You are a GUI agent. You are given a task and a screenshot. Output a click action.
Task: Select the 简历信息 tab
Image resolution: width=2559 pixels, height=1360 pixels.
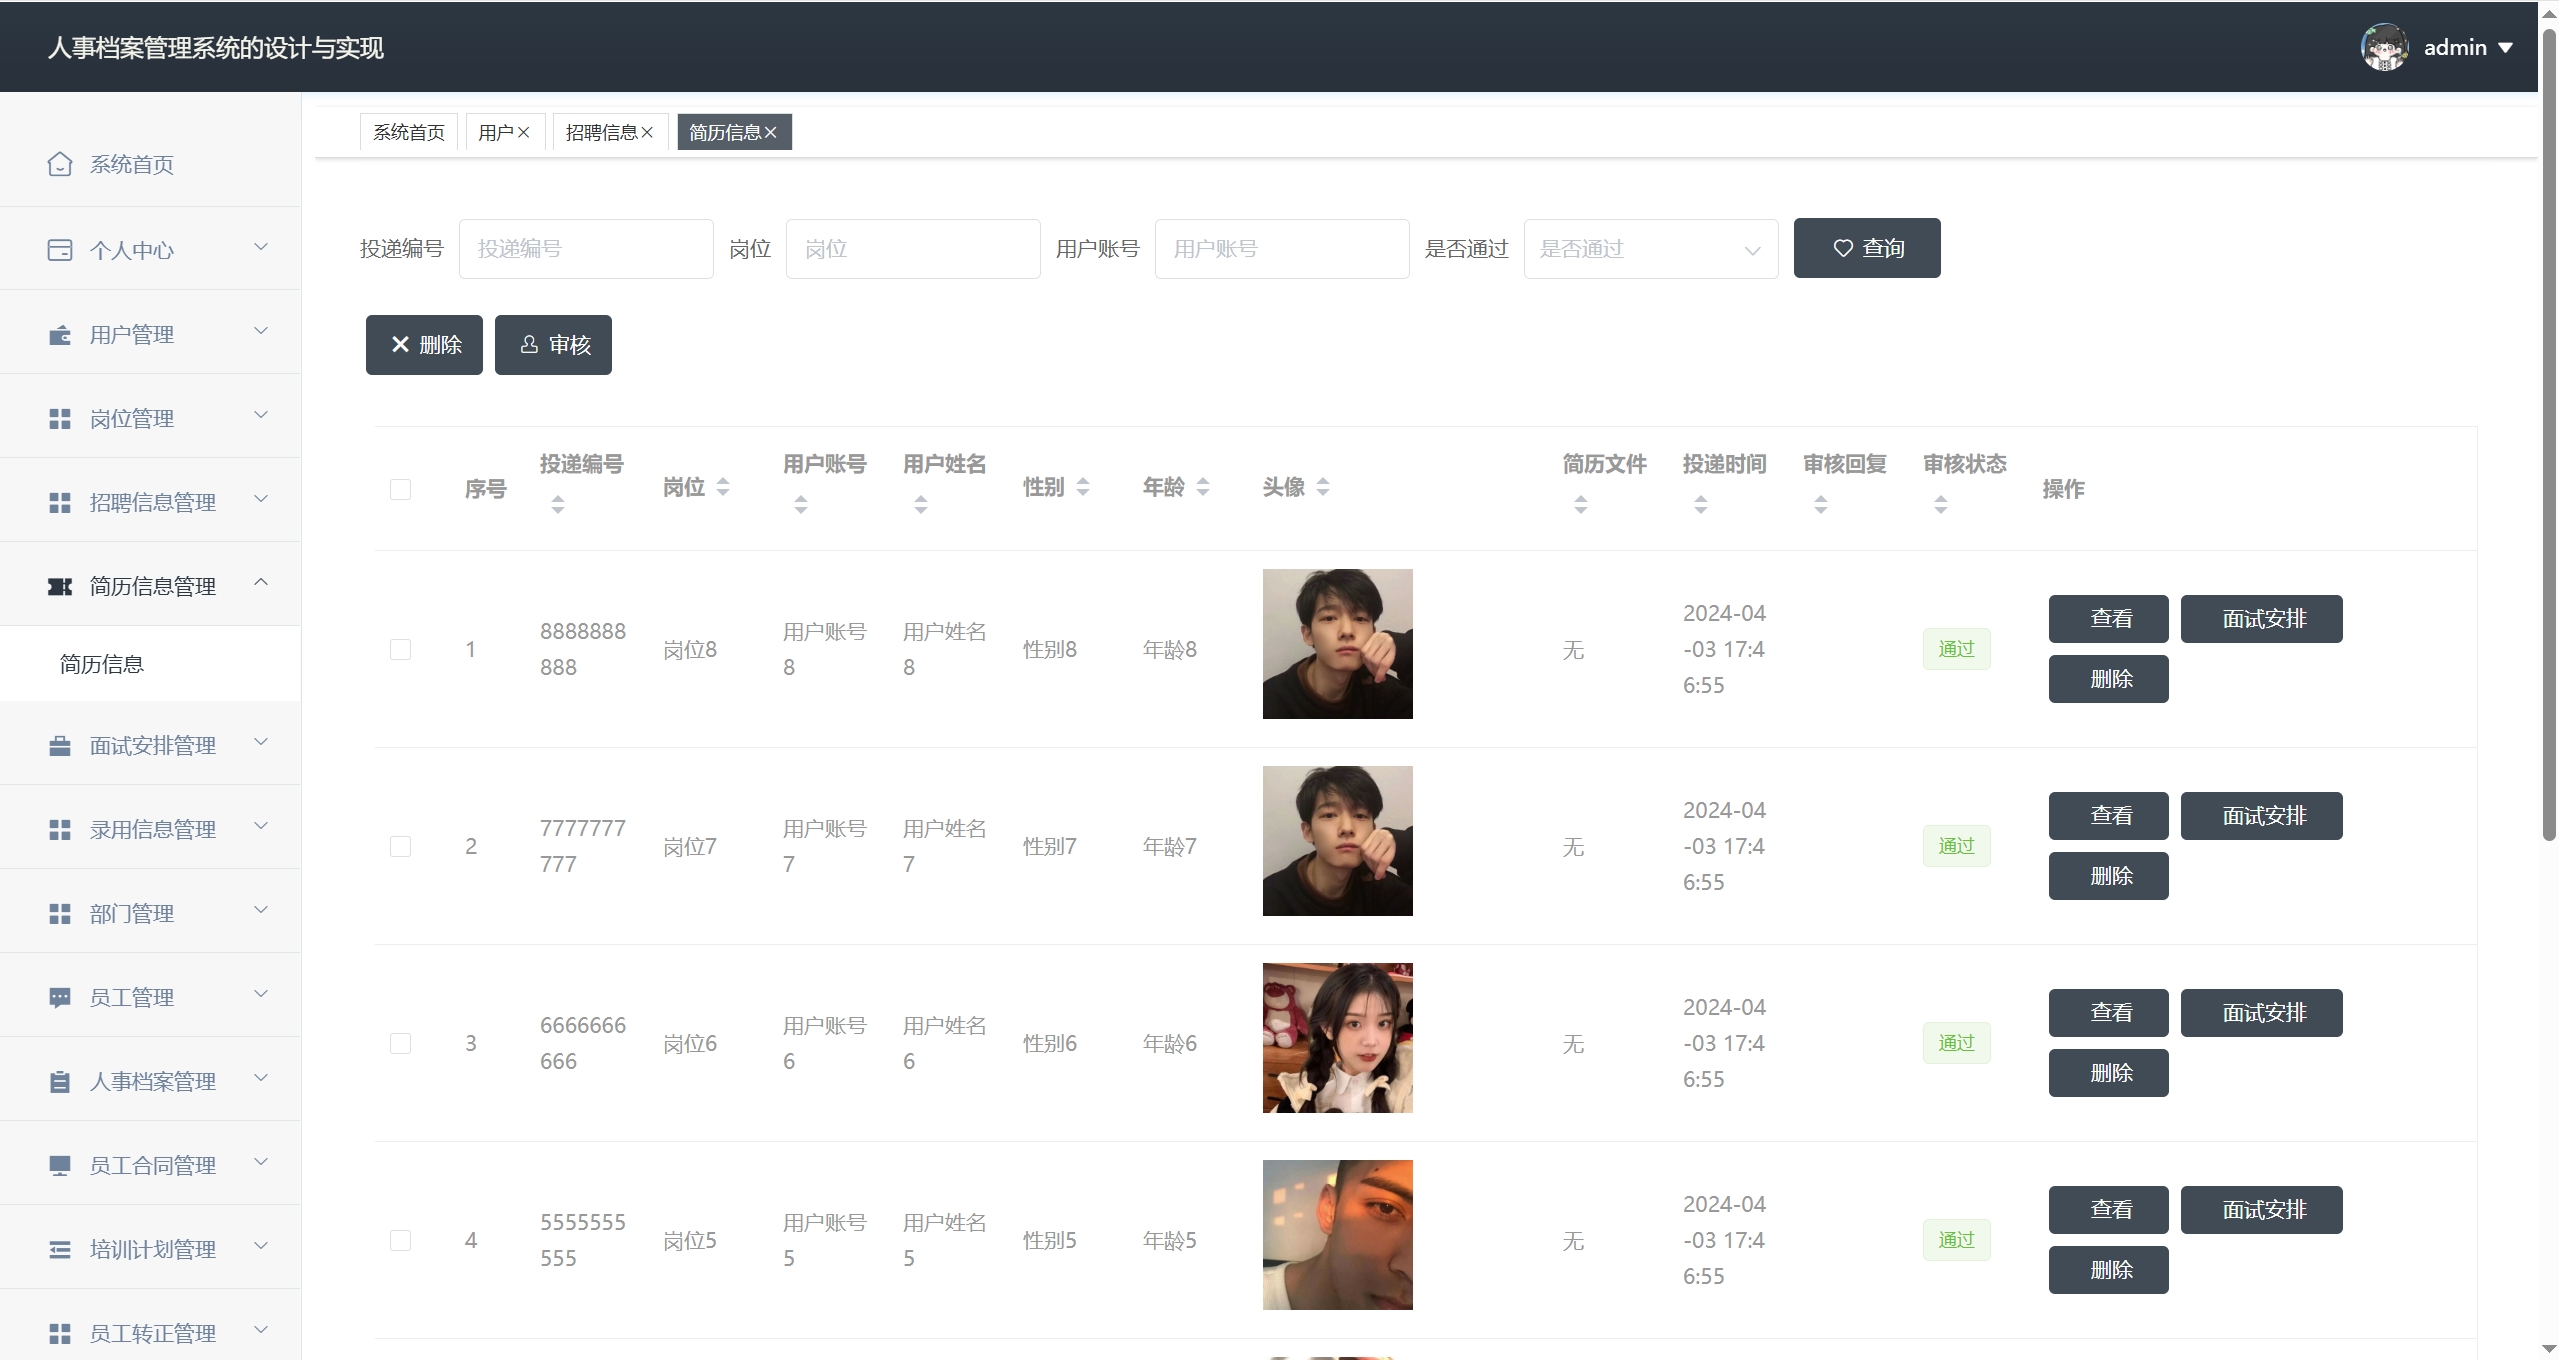coord(725,132)
